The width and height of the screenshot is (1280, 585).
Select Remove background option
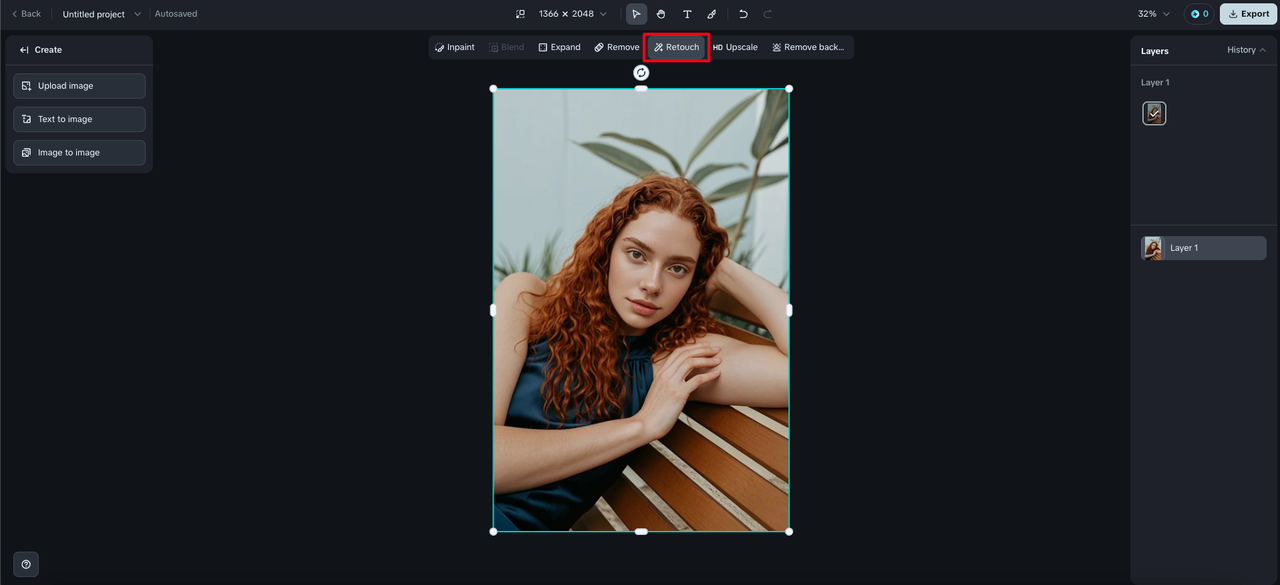[808, 47]
